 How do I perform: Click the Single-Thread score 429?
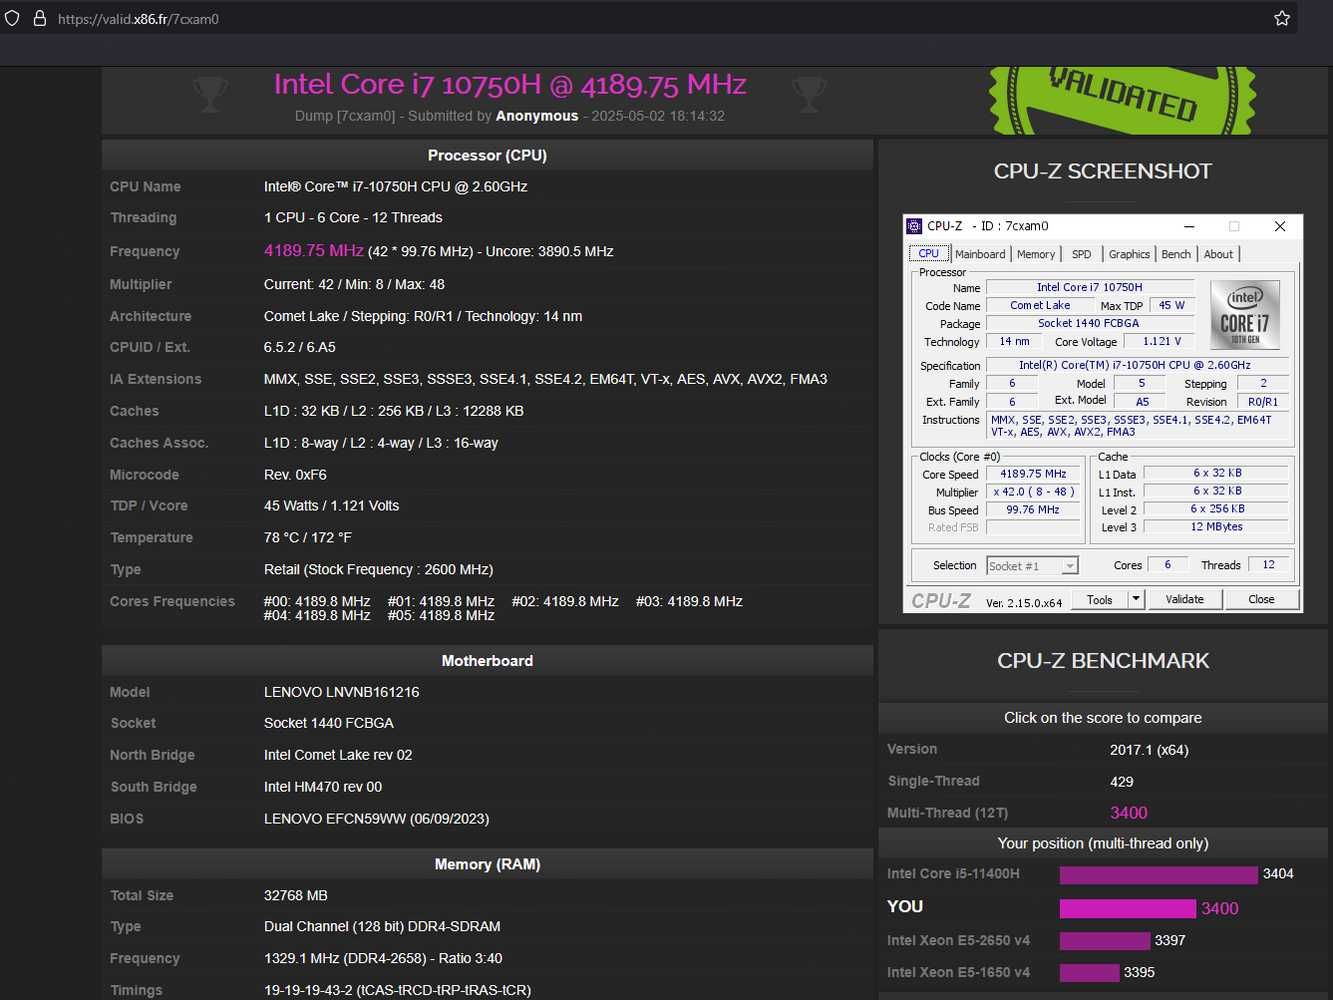[1121, 781]
